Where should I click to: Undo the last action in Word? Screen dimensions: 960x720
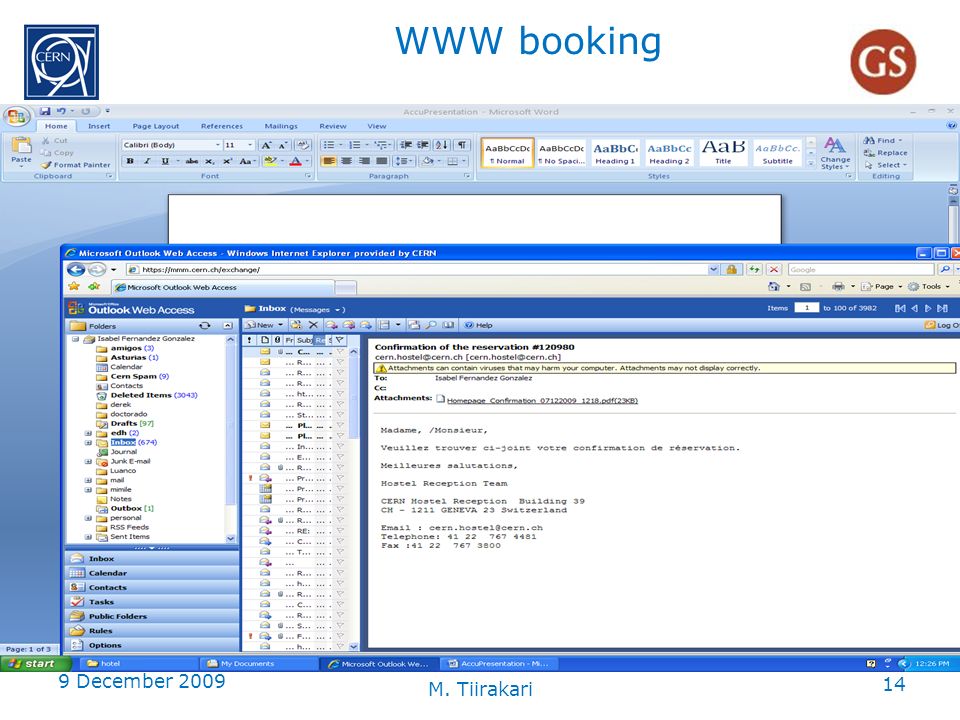[61, 111]
